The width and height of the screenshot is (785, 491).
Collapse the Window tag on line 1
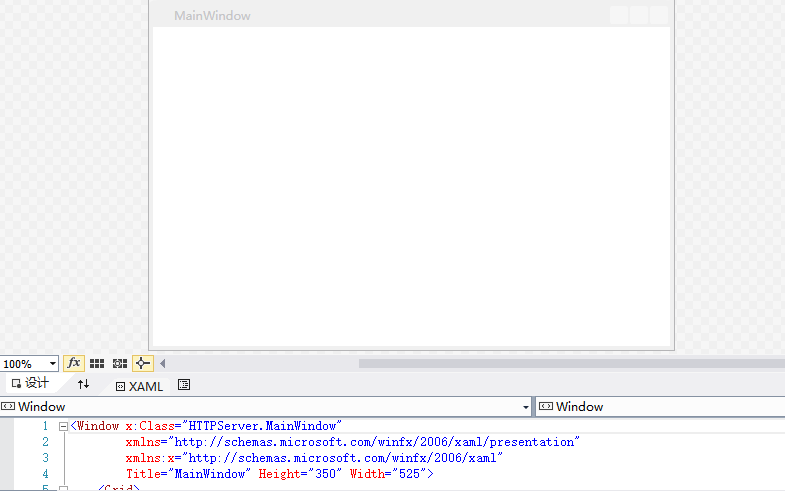[x=63, y=427]
